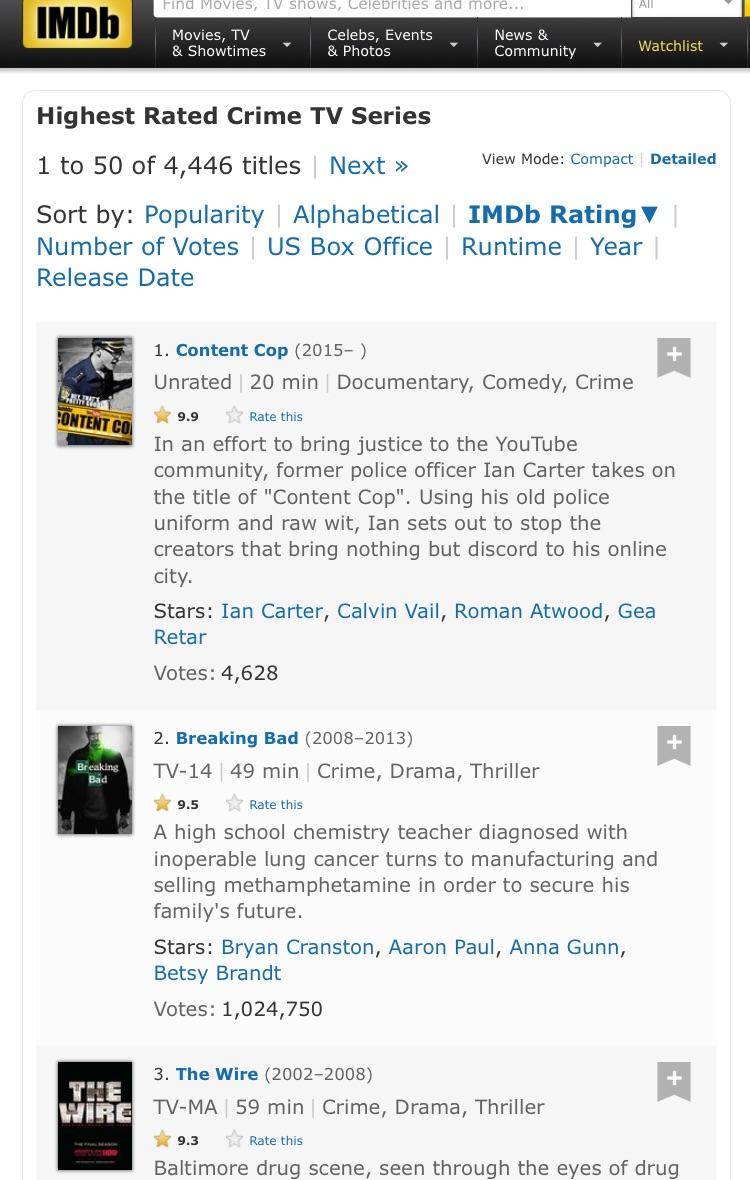Expand the Movies, TV & Showtimes menu
Screen dimensions: 750x1180
pos(231,43)
